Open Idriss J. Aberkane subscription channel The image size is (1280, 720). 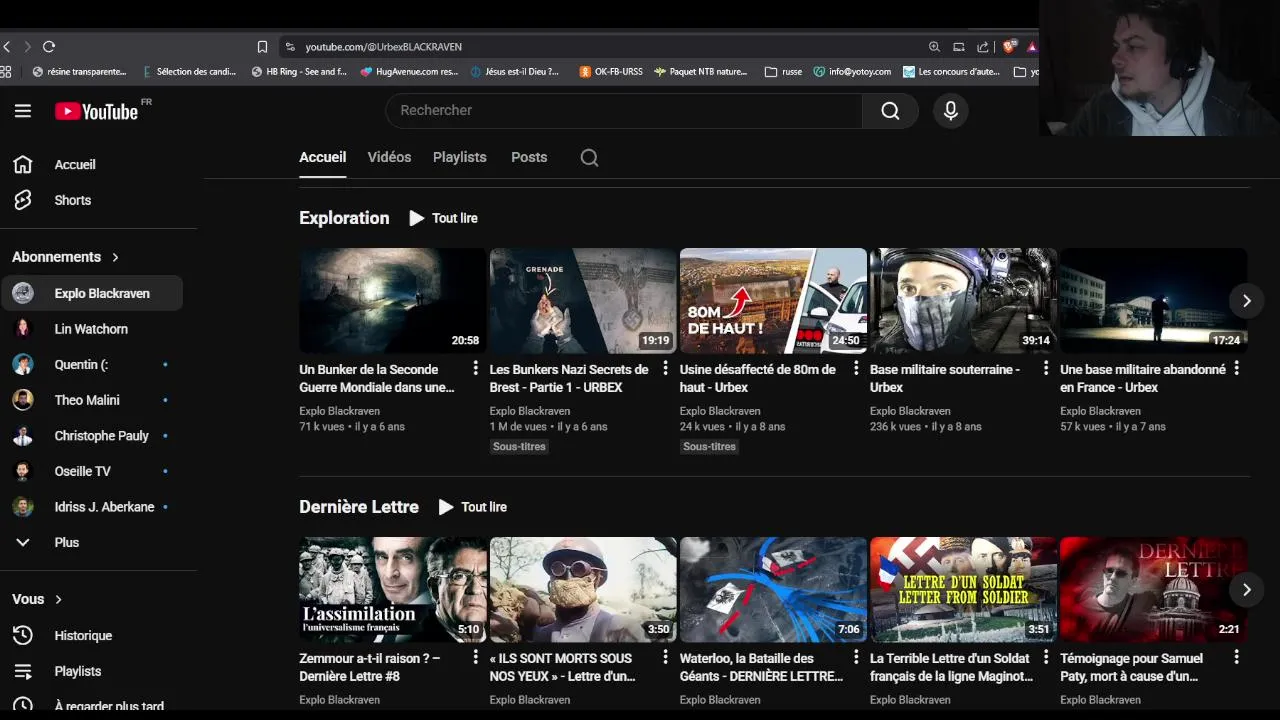pos(91,507)
